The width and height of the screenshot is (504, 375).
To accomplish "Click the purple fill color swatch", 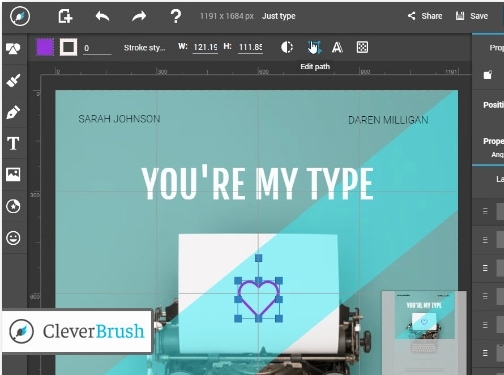I will click(45, 47).
